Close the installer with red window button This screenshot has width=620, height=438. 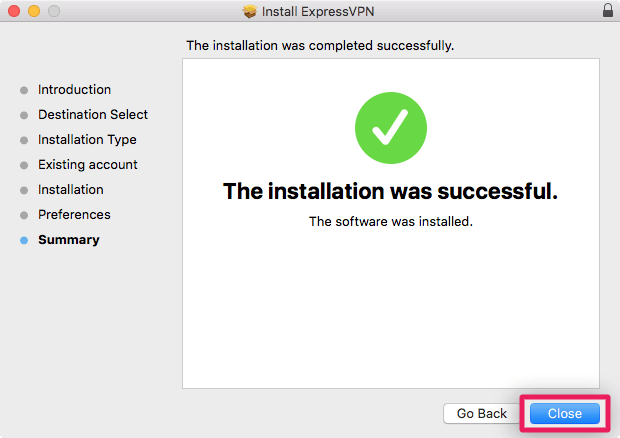(14, 11)
